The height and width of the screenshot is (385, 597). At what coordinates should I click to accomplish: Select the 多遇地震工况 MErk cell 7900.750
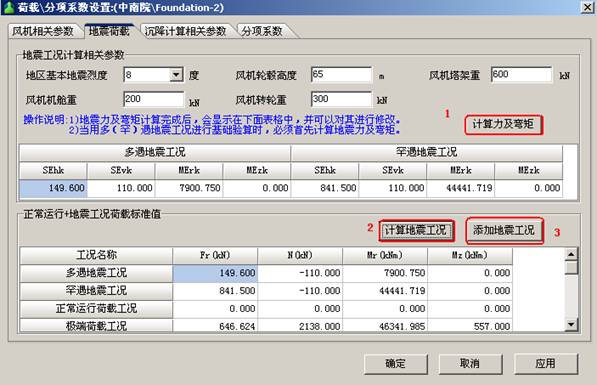tap(189, 188)
